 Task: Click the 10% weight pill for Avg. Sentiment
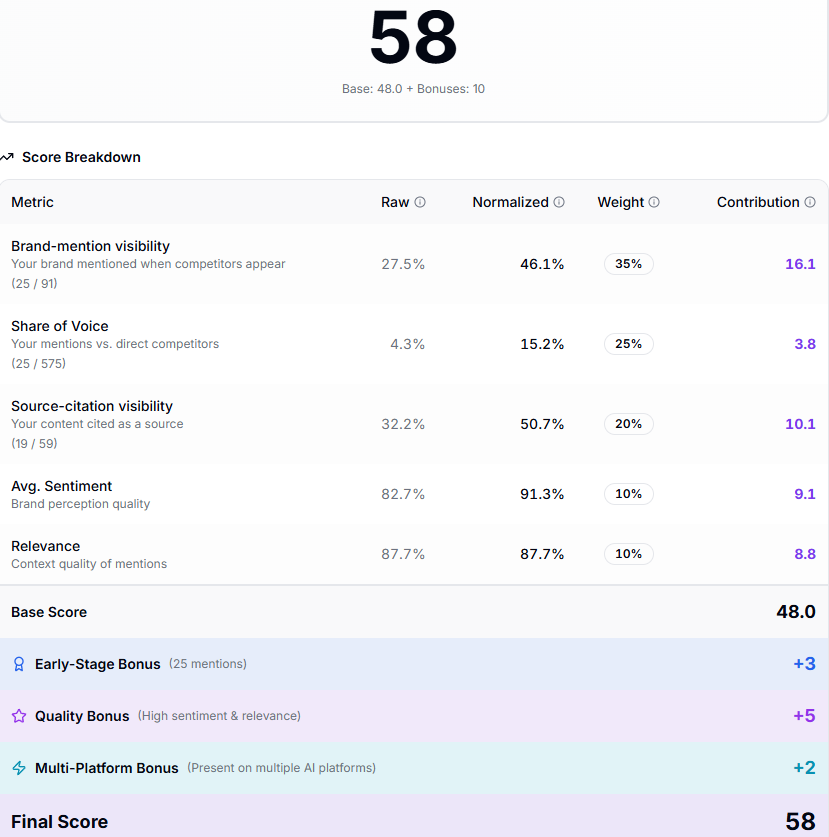point(628,494)
